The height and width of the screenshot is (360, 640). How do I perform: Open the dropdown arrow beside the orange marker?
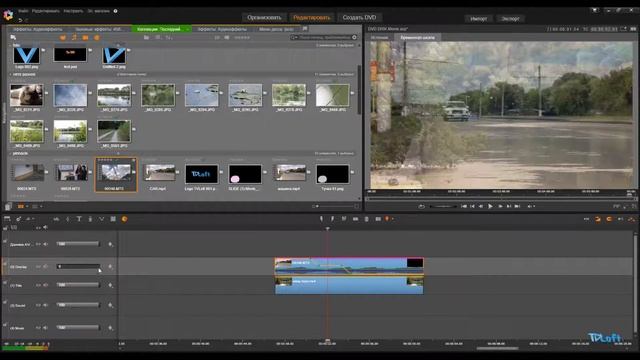[392, 219]
